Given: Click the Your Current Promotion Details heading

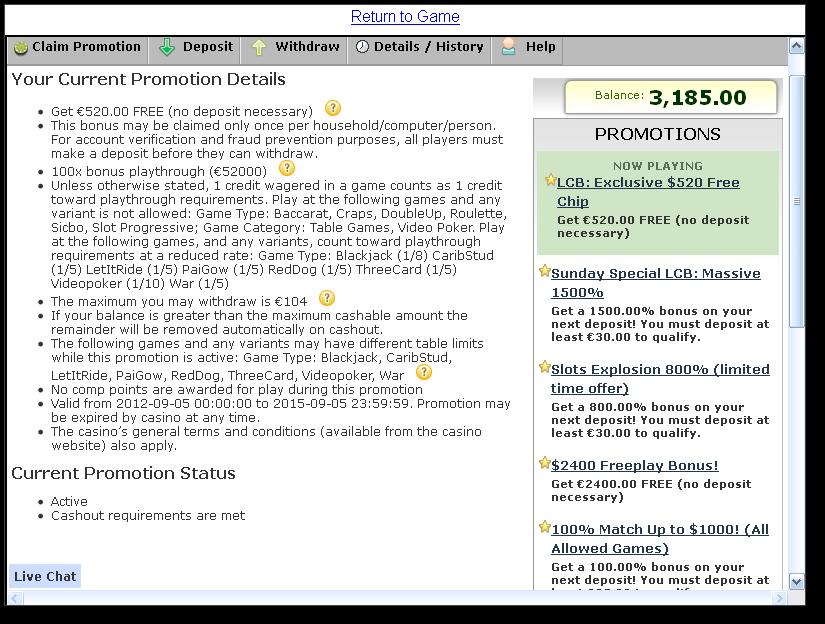Looking at the screenshot, I should [148, 79].
